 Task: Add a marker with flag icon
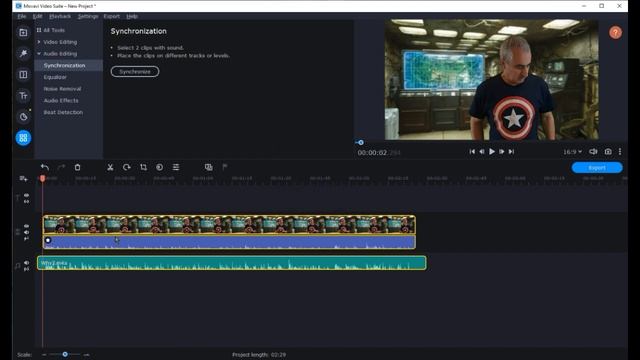coord(225,167)
